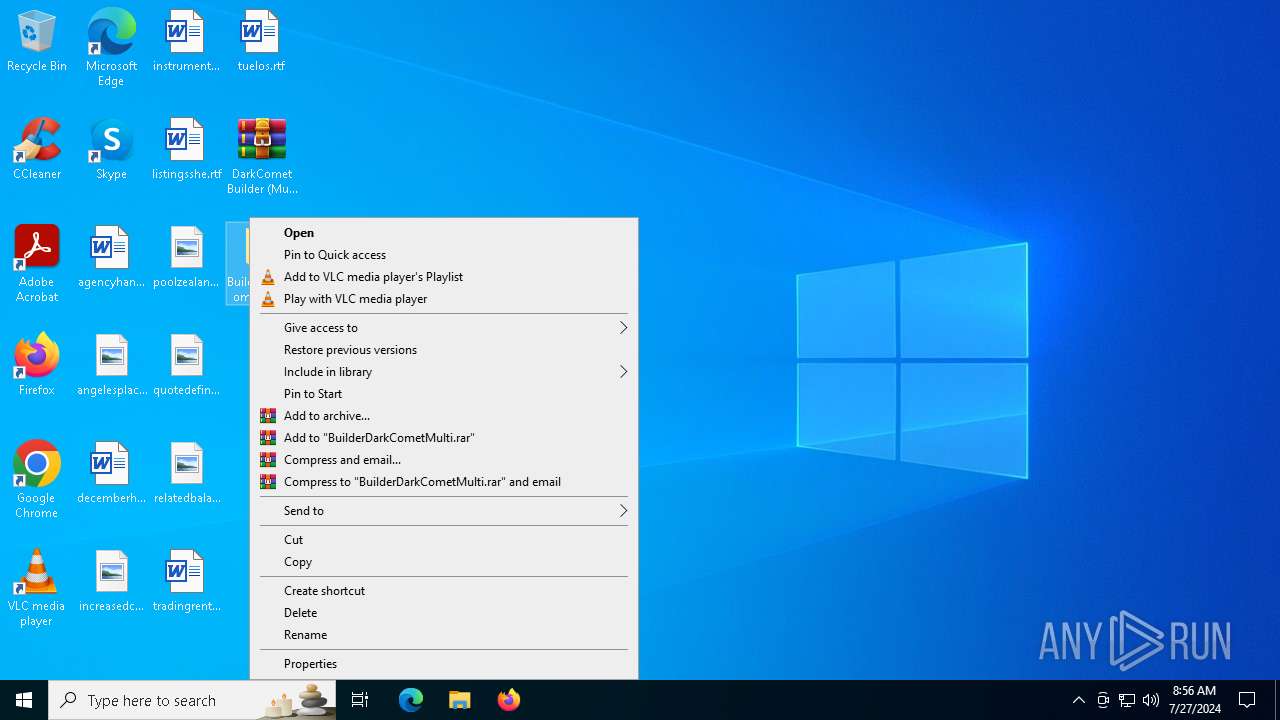Viewport: 1280px width, 720px height.
Task: Select the Adobe Acrobat desktop shortcut
Action: pyautogui.click(x=37, y=264)
